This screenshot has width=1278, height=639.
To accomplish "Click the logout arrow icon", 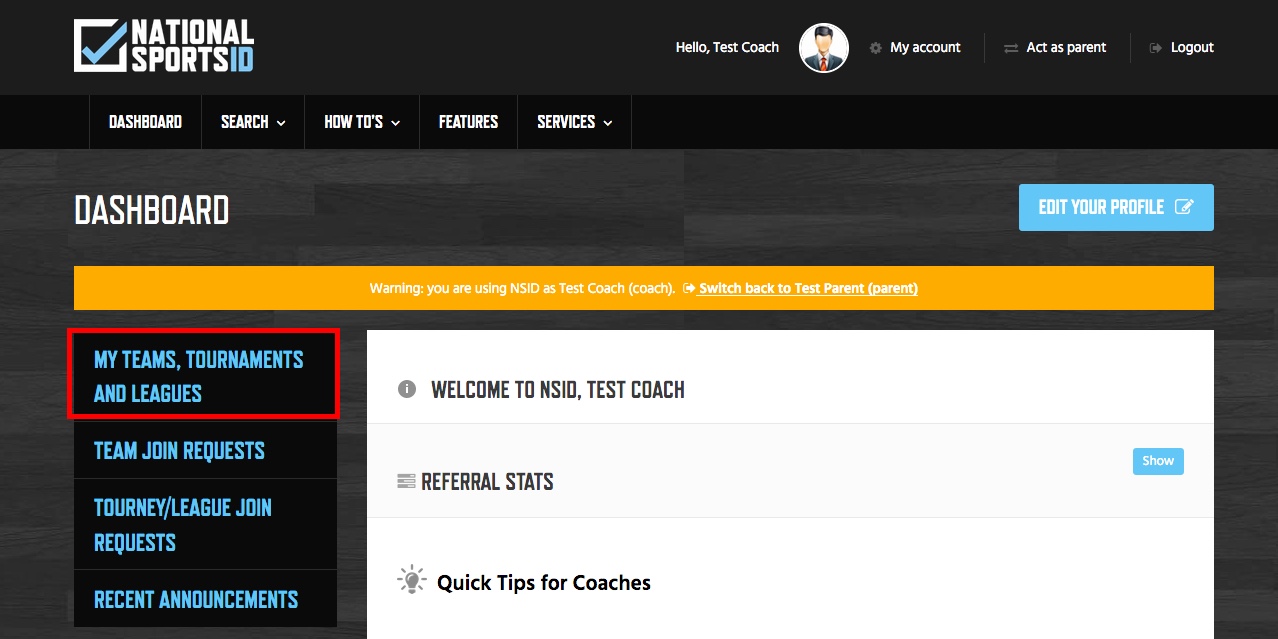I will [1156, 48].
